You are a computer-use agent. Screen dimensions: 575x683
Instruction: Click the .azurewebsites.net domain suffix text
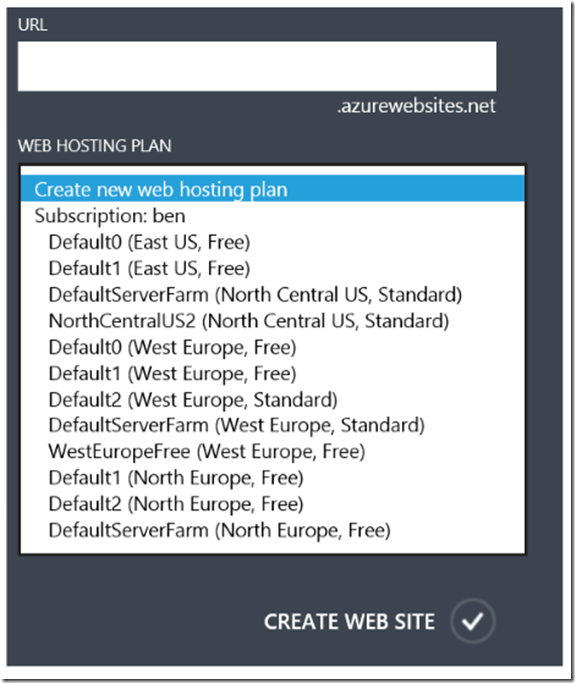[416, 106]
